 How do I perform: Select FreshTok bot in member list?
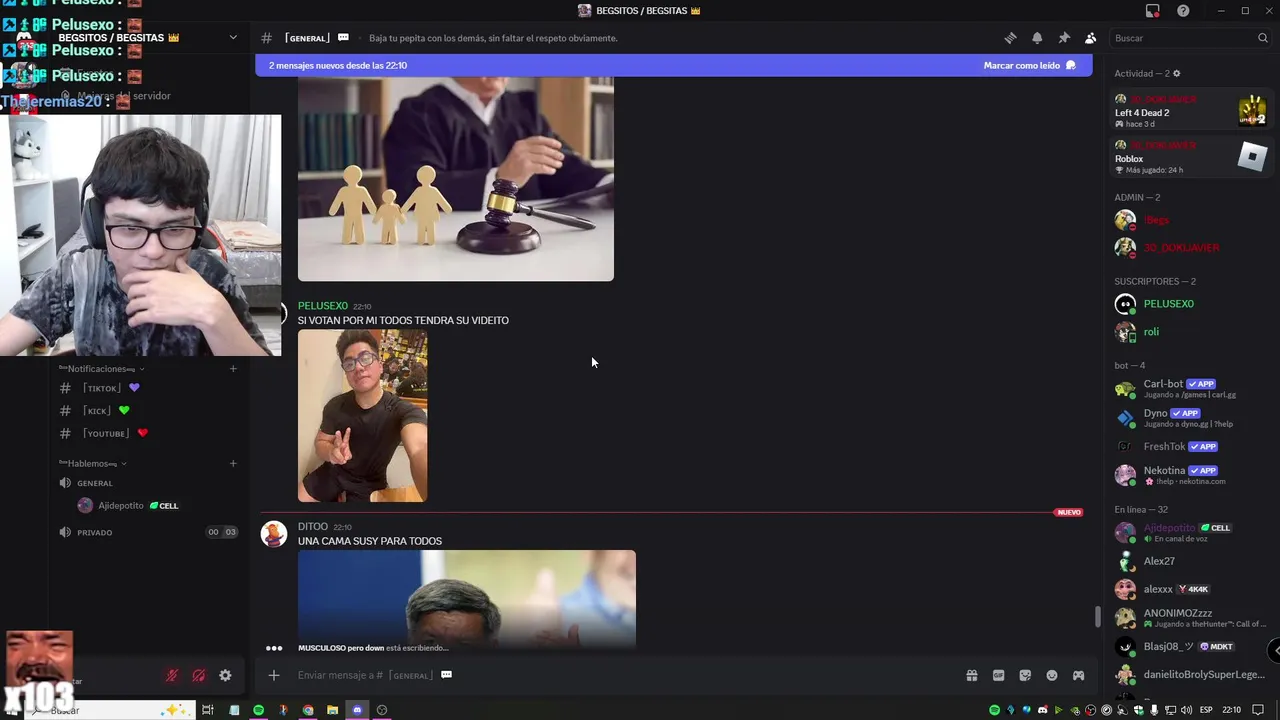(1188, 446)
